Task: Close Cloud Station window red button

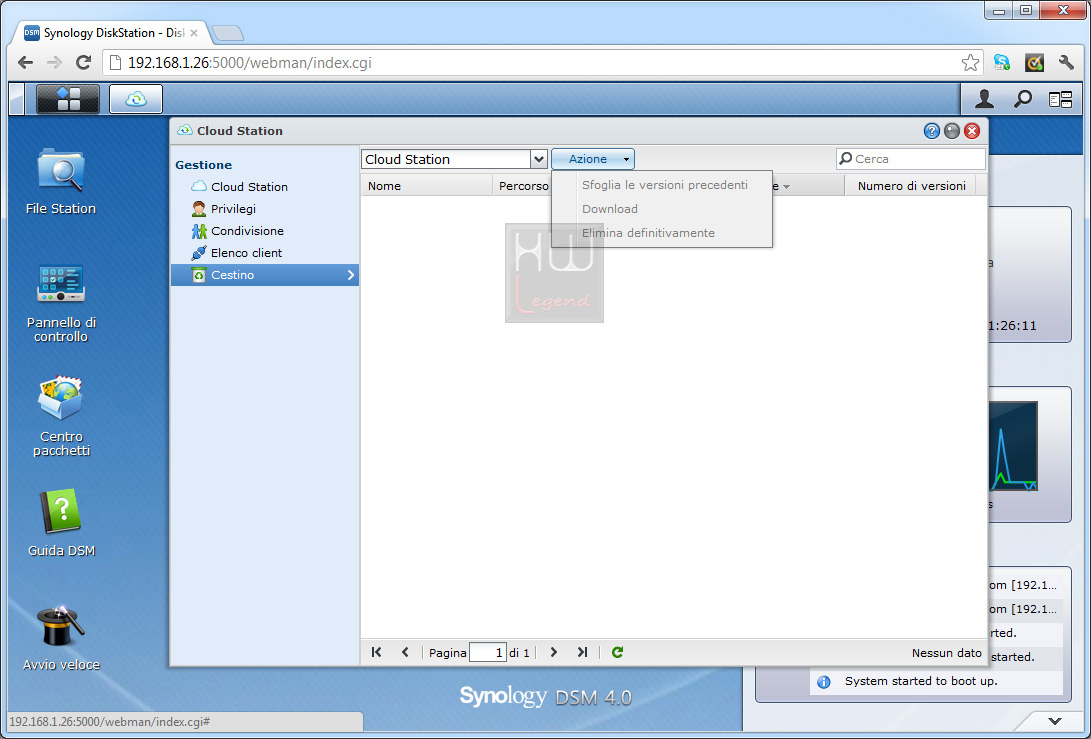Action: [x=972, y=131]
